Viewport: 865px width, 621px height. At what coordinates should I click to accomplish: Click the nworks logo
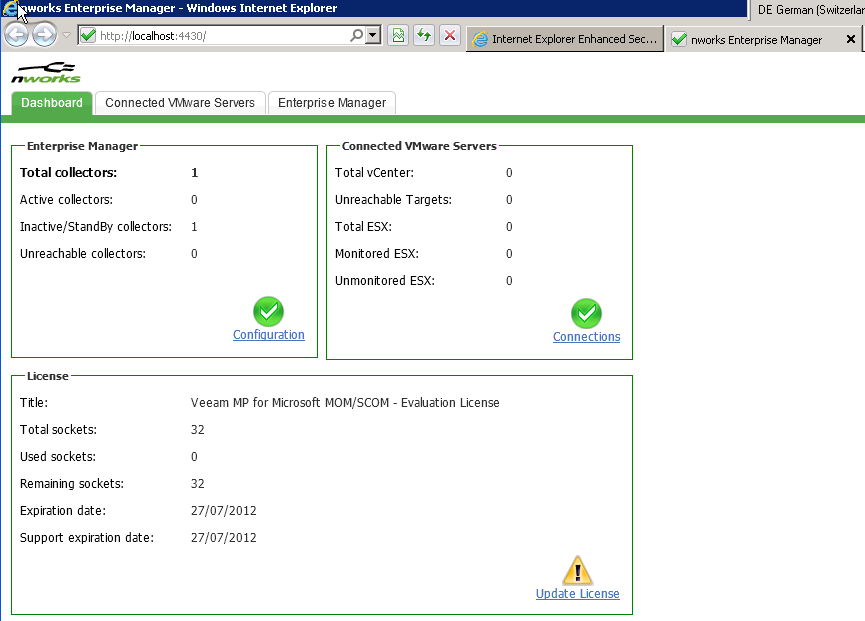[x=46, y=73]
